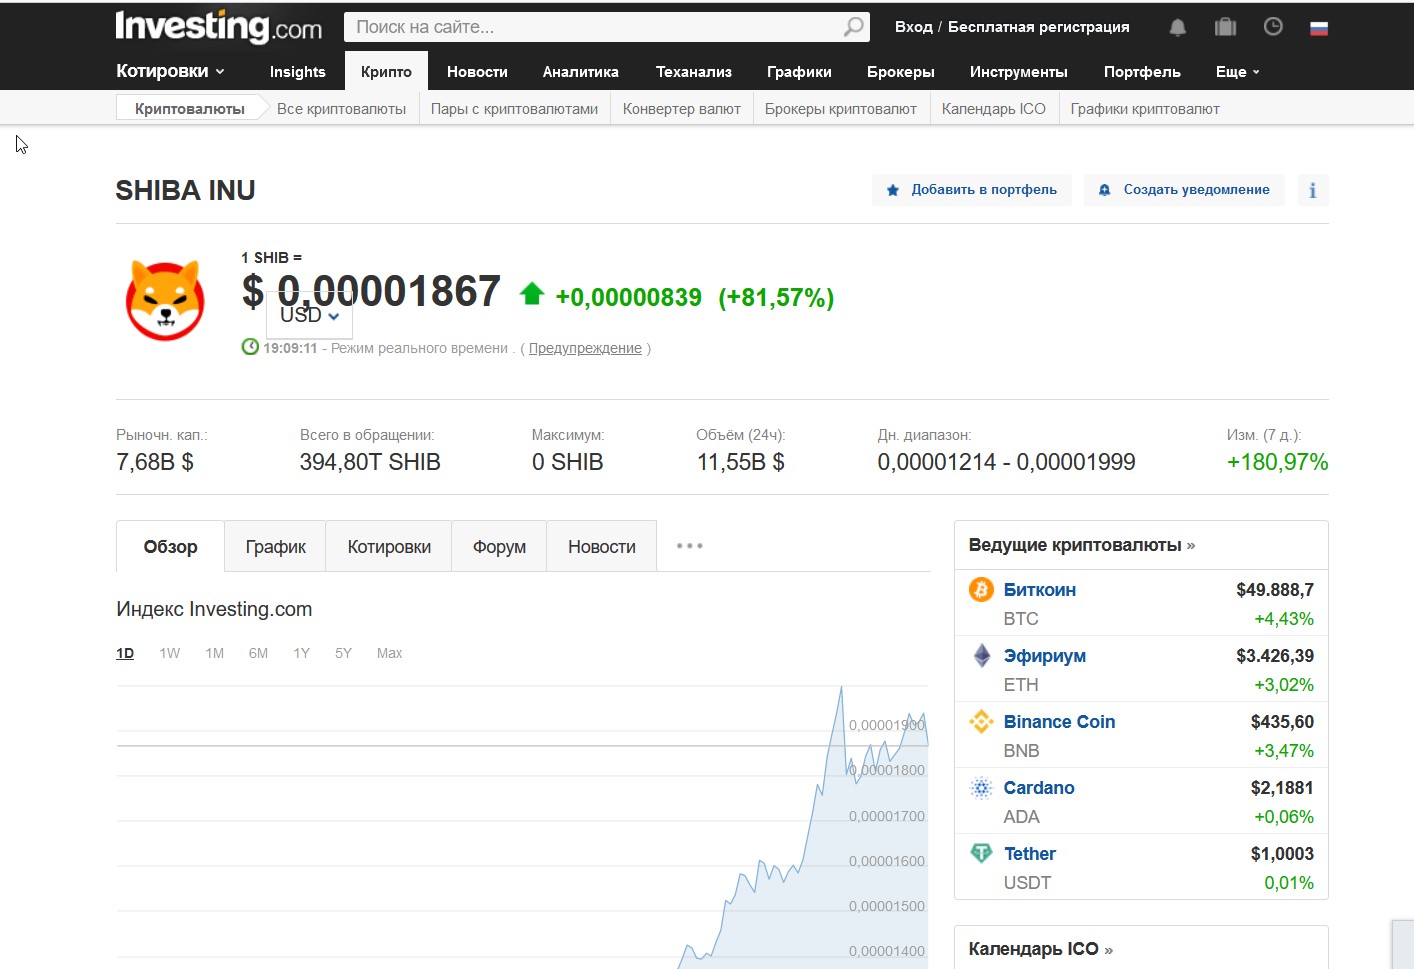
Task: Open the USD currency dropdown
Action: (310, 316)
